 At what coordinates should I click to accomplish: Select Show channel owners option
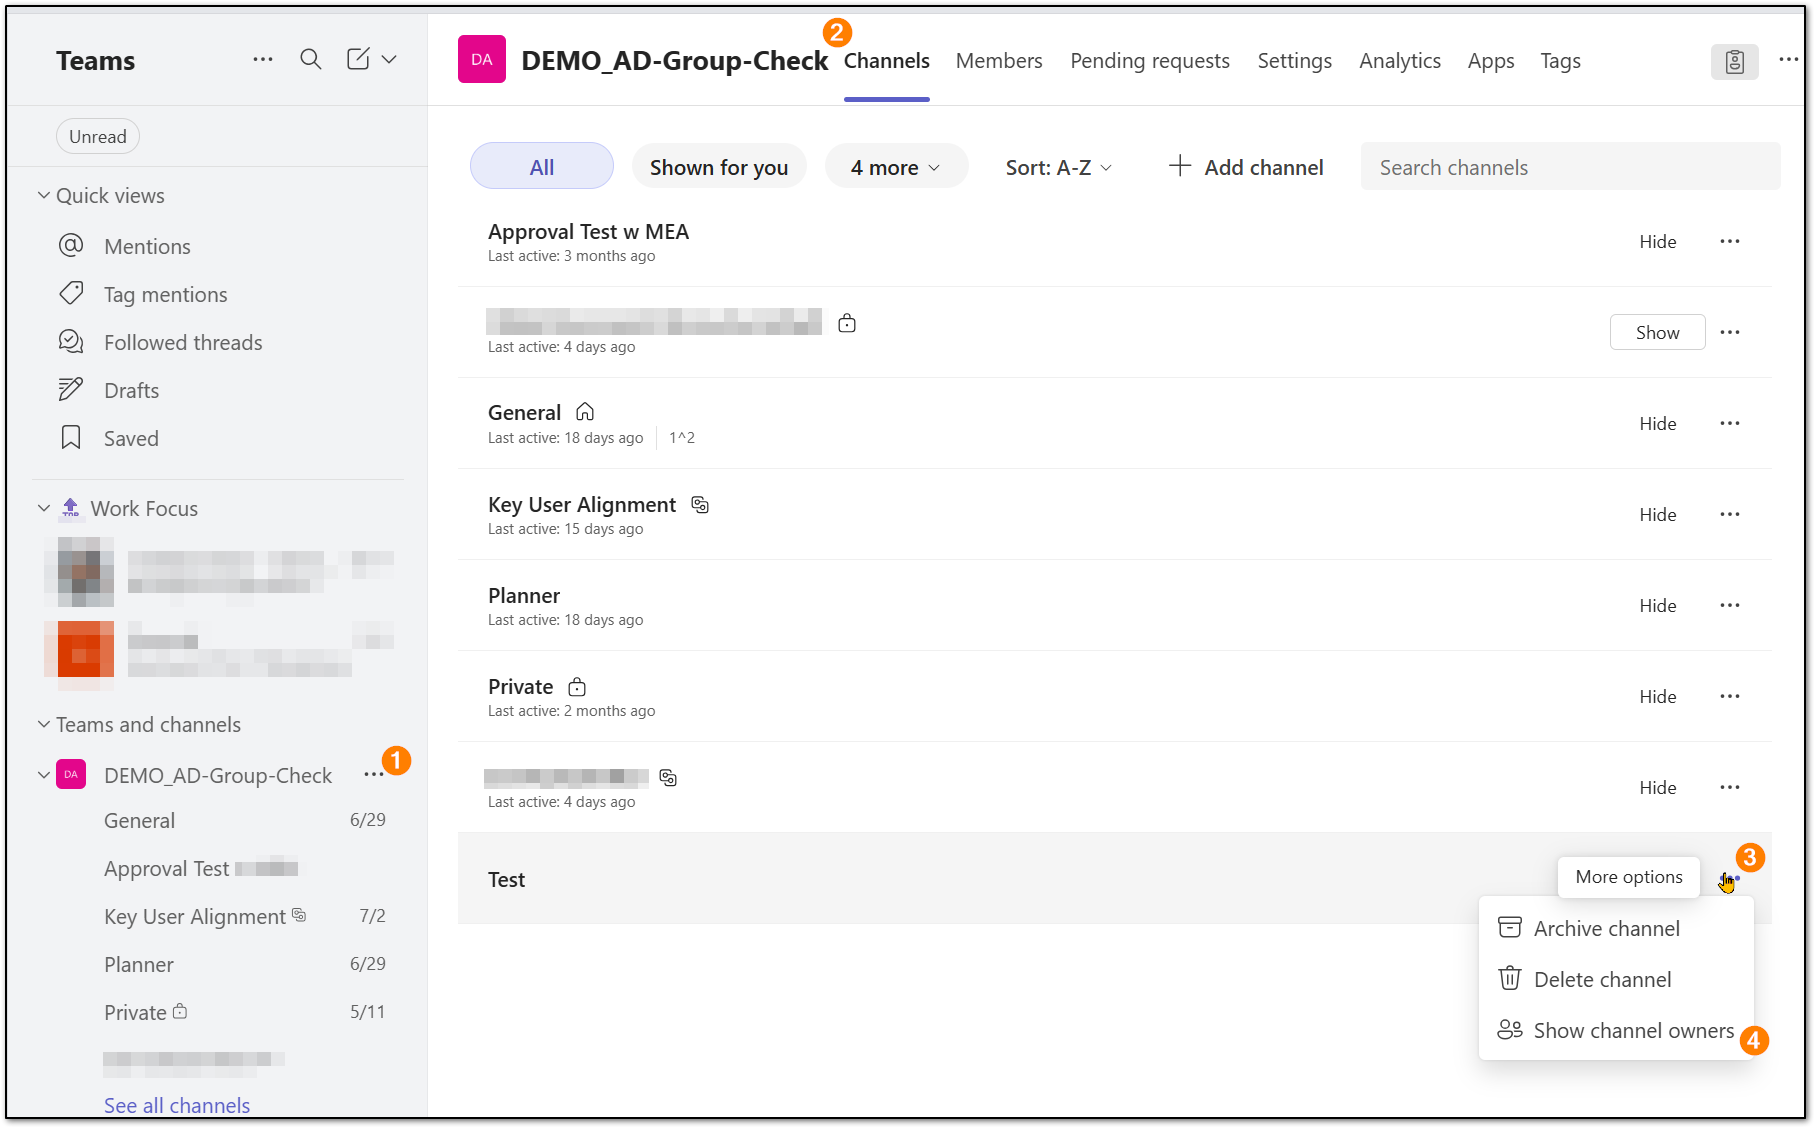point(1616,1030)
